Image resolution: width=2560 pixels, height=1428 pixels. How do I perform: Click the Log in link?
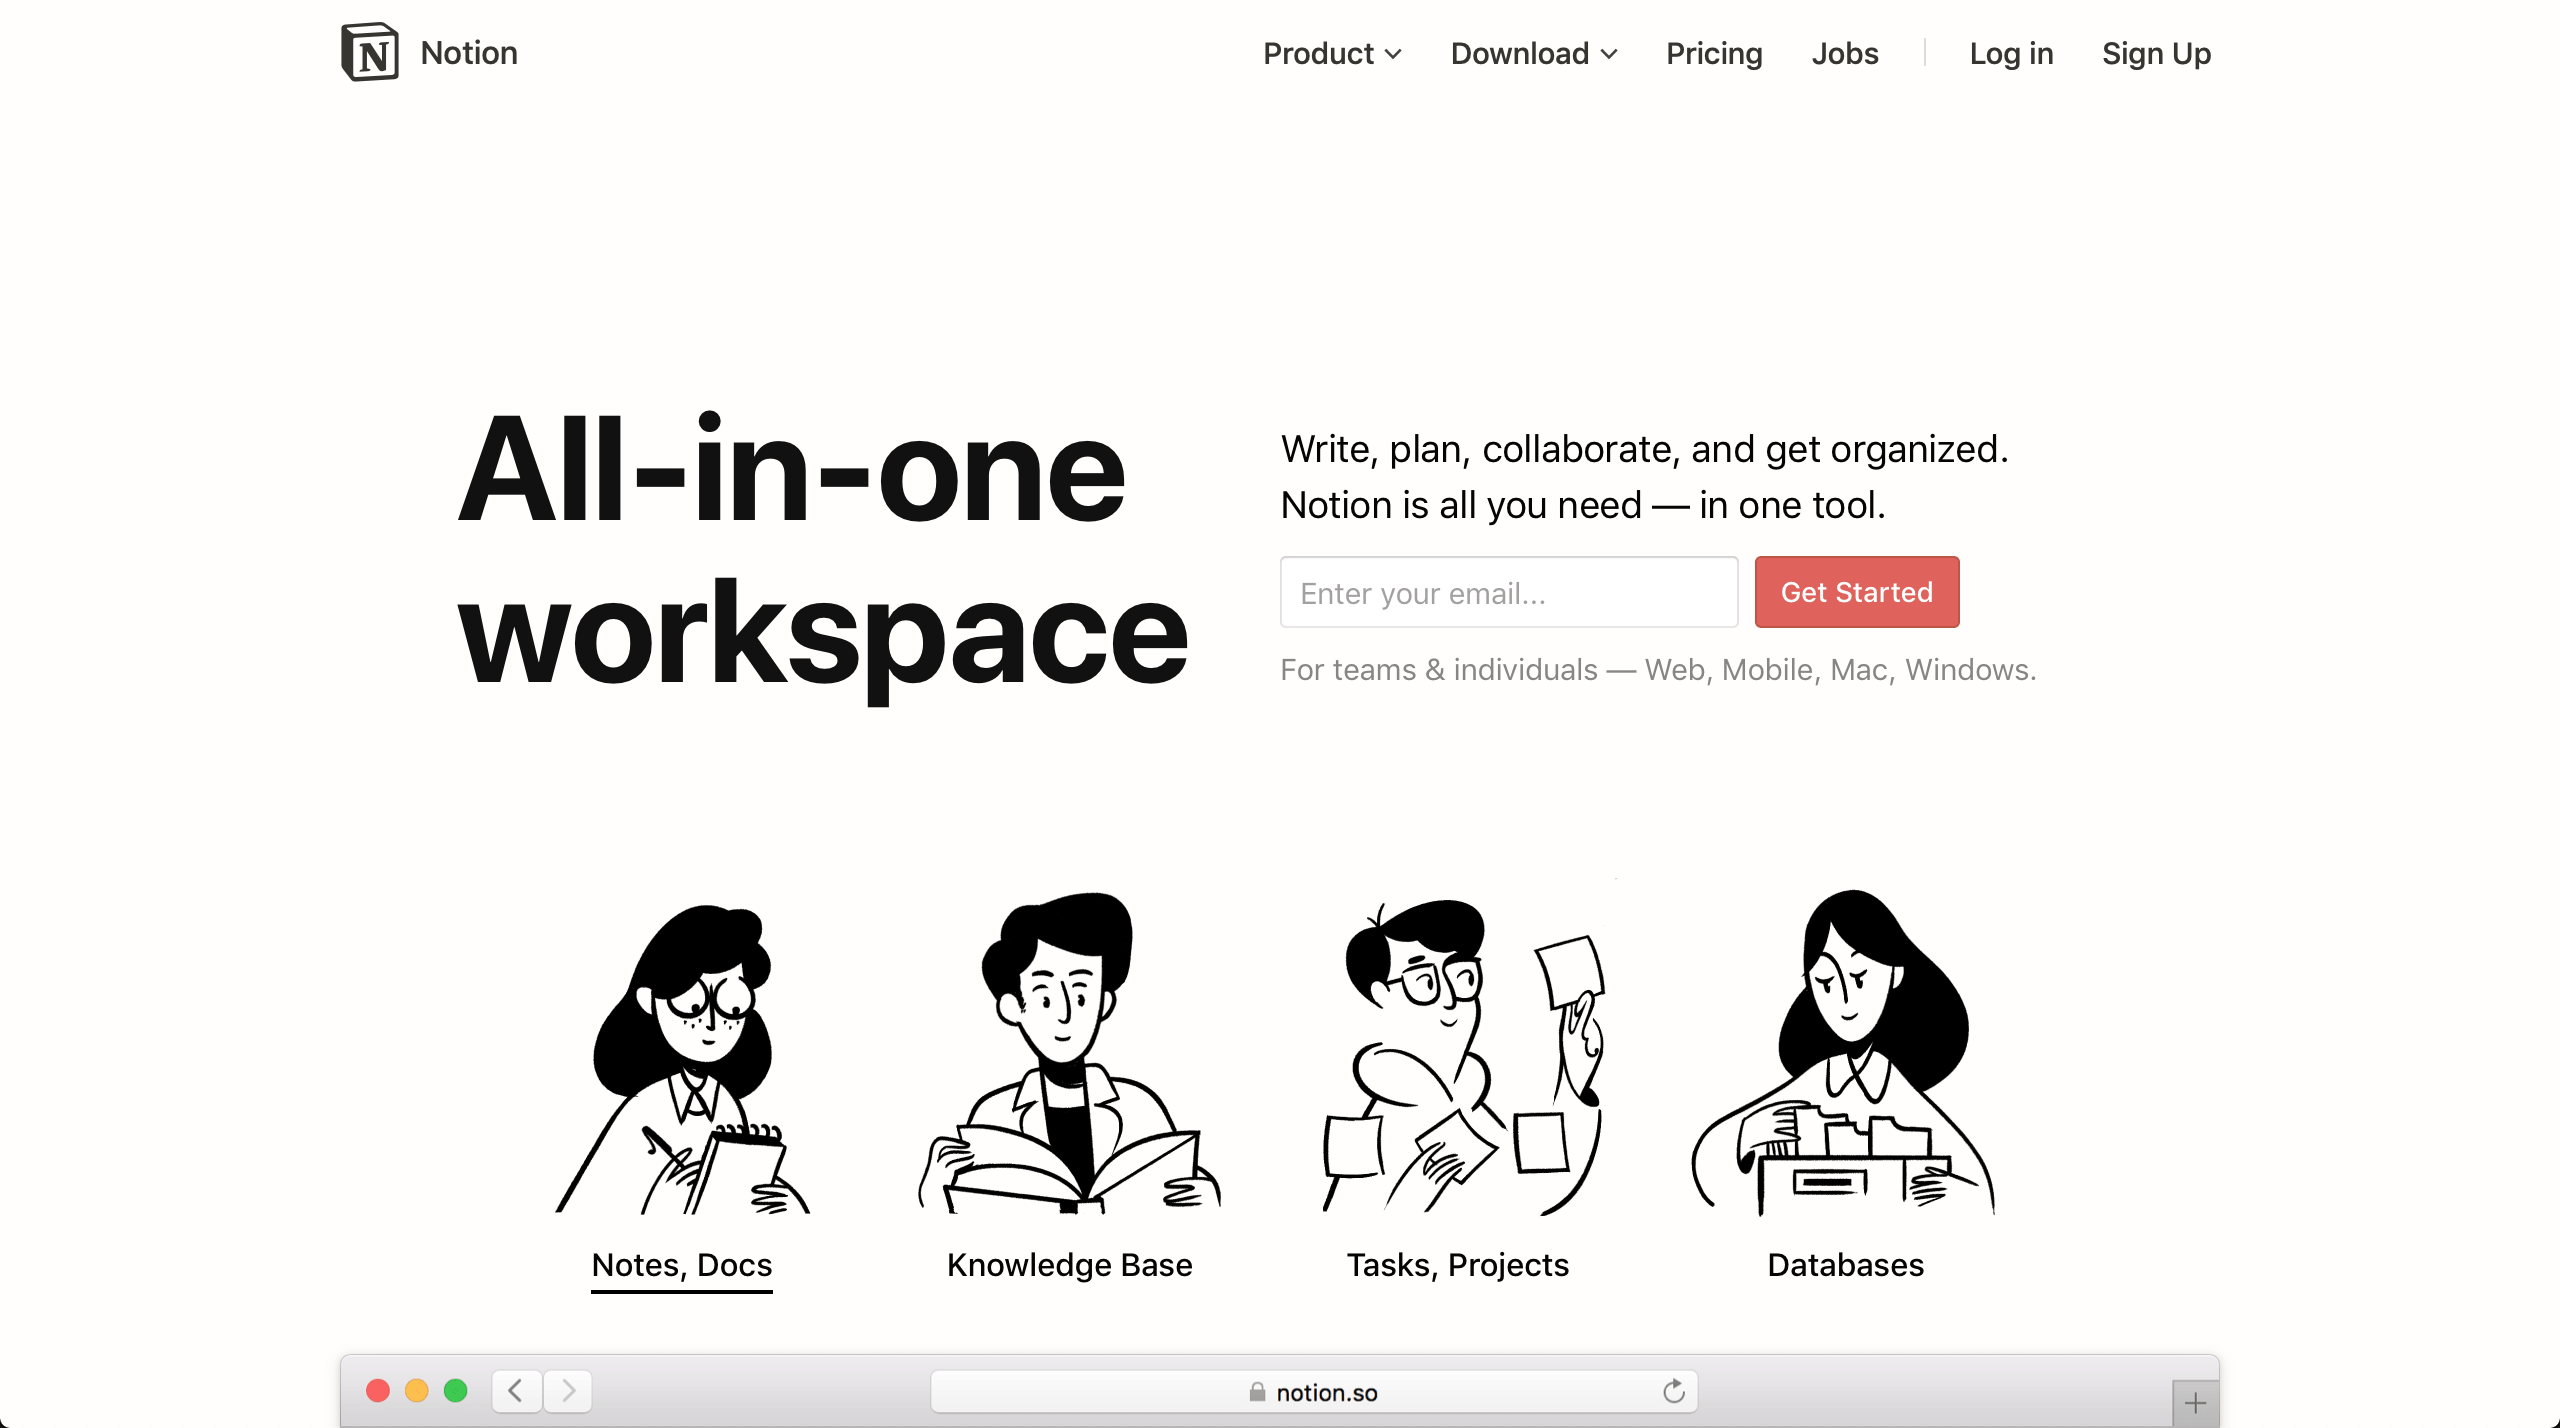click(2010, 53)
